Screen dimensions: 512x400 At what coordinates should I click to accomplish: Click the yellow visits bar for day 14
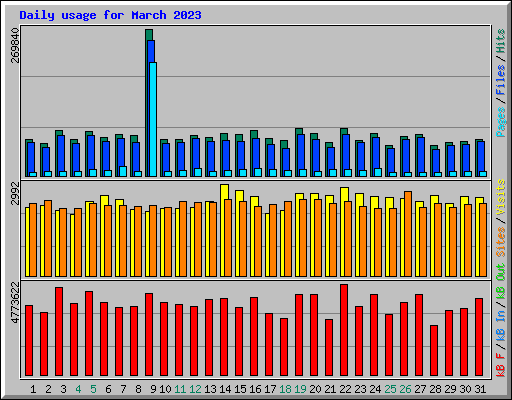(x=223, y=230)
